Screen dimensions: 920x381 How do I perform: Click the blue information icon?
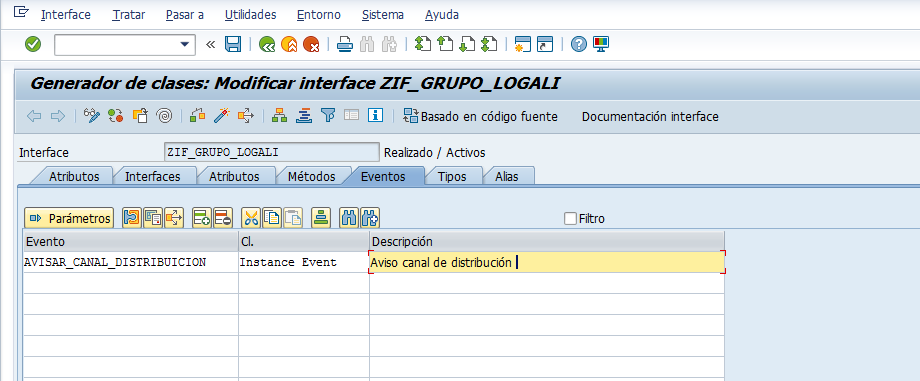(376, 116)
